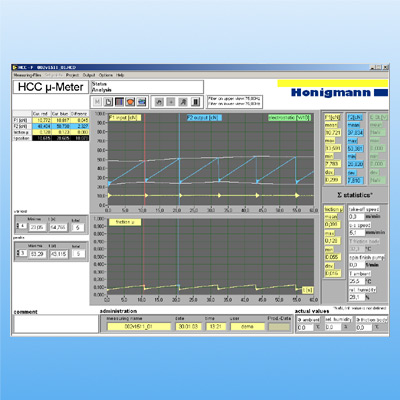This screenshot has width=400, height=400.
Task: Open the Measuring/Files menu
Action: pos(28,75)
